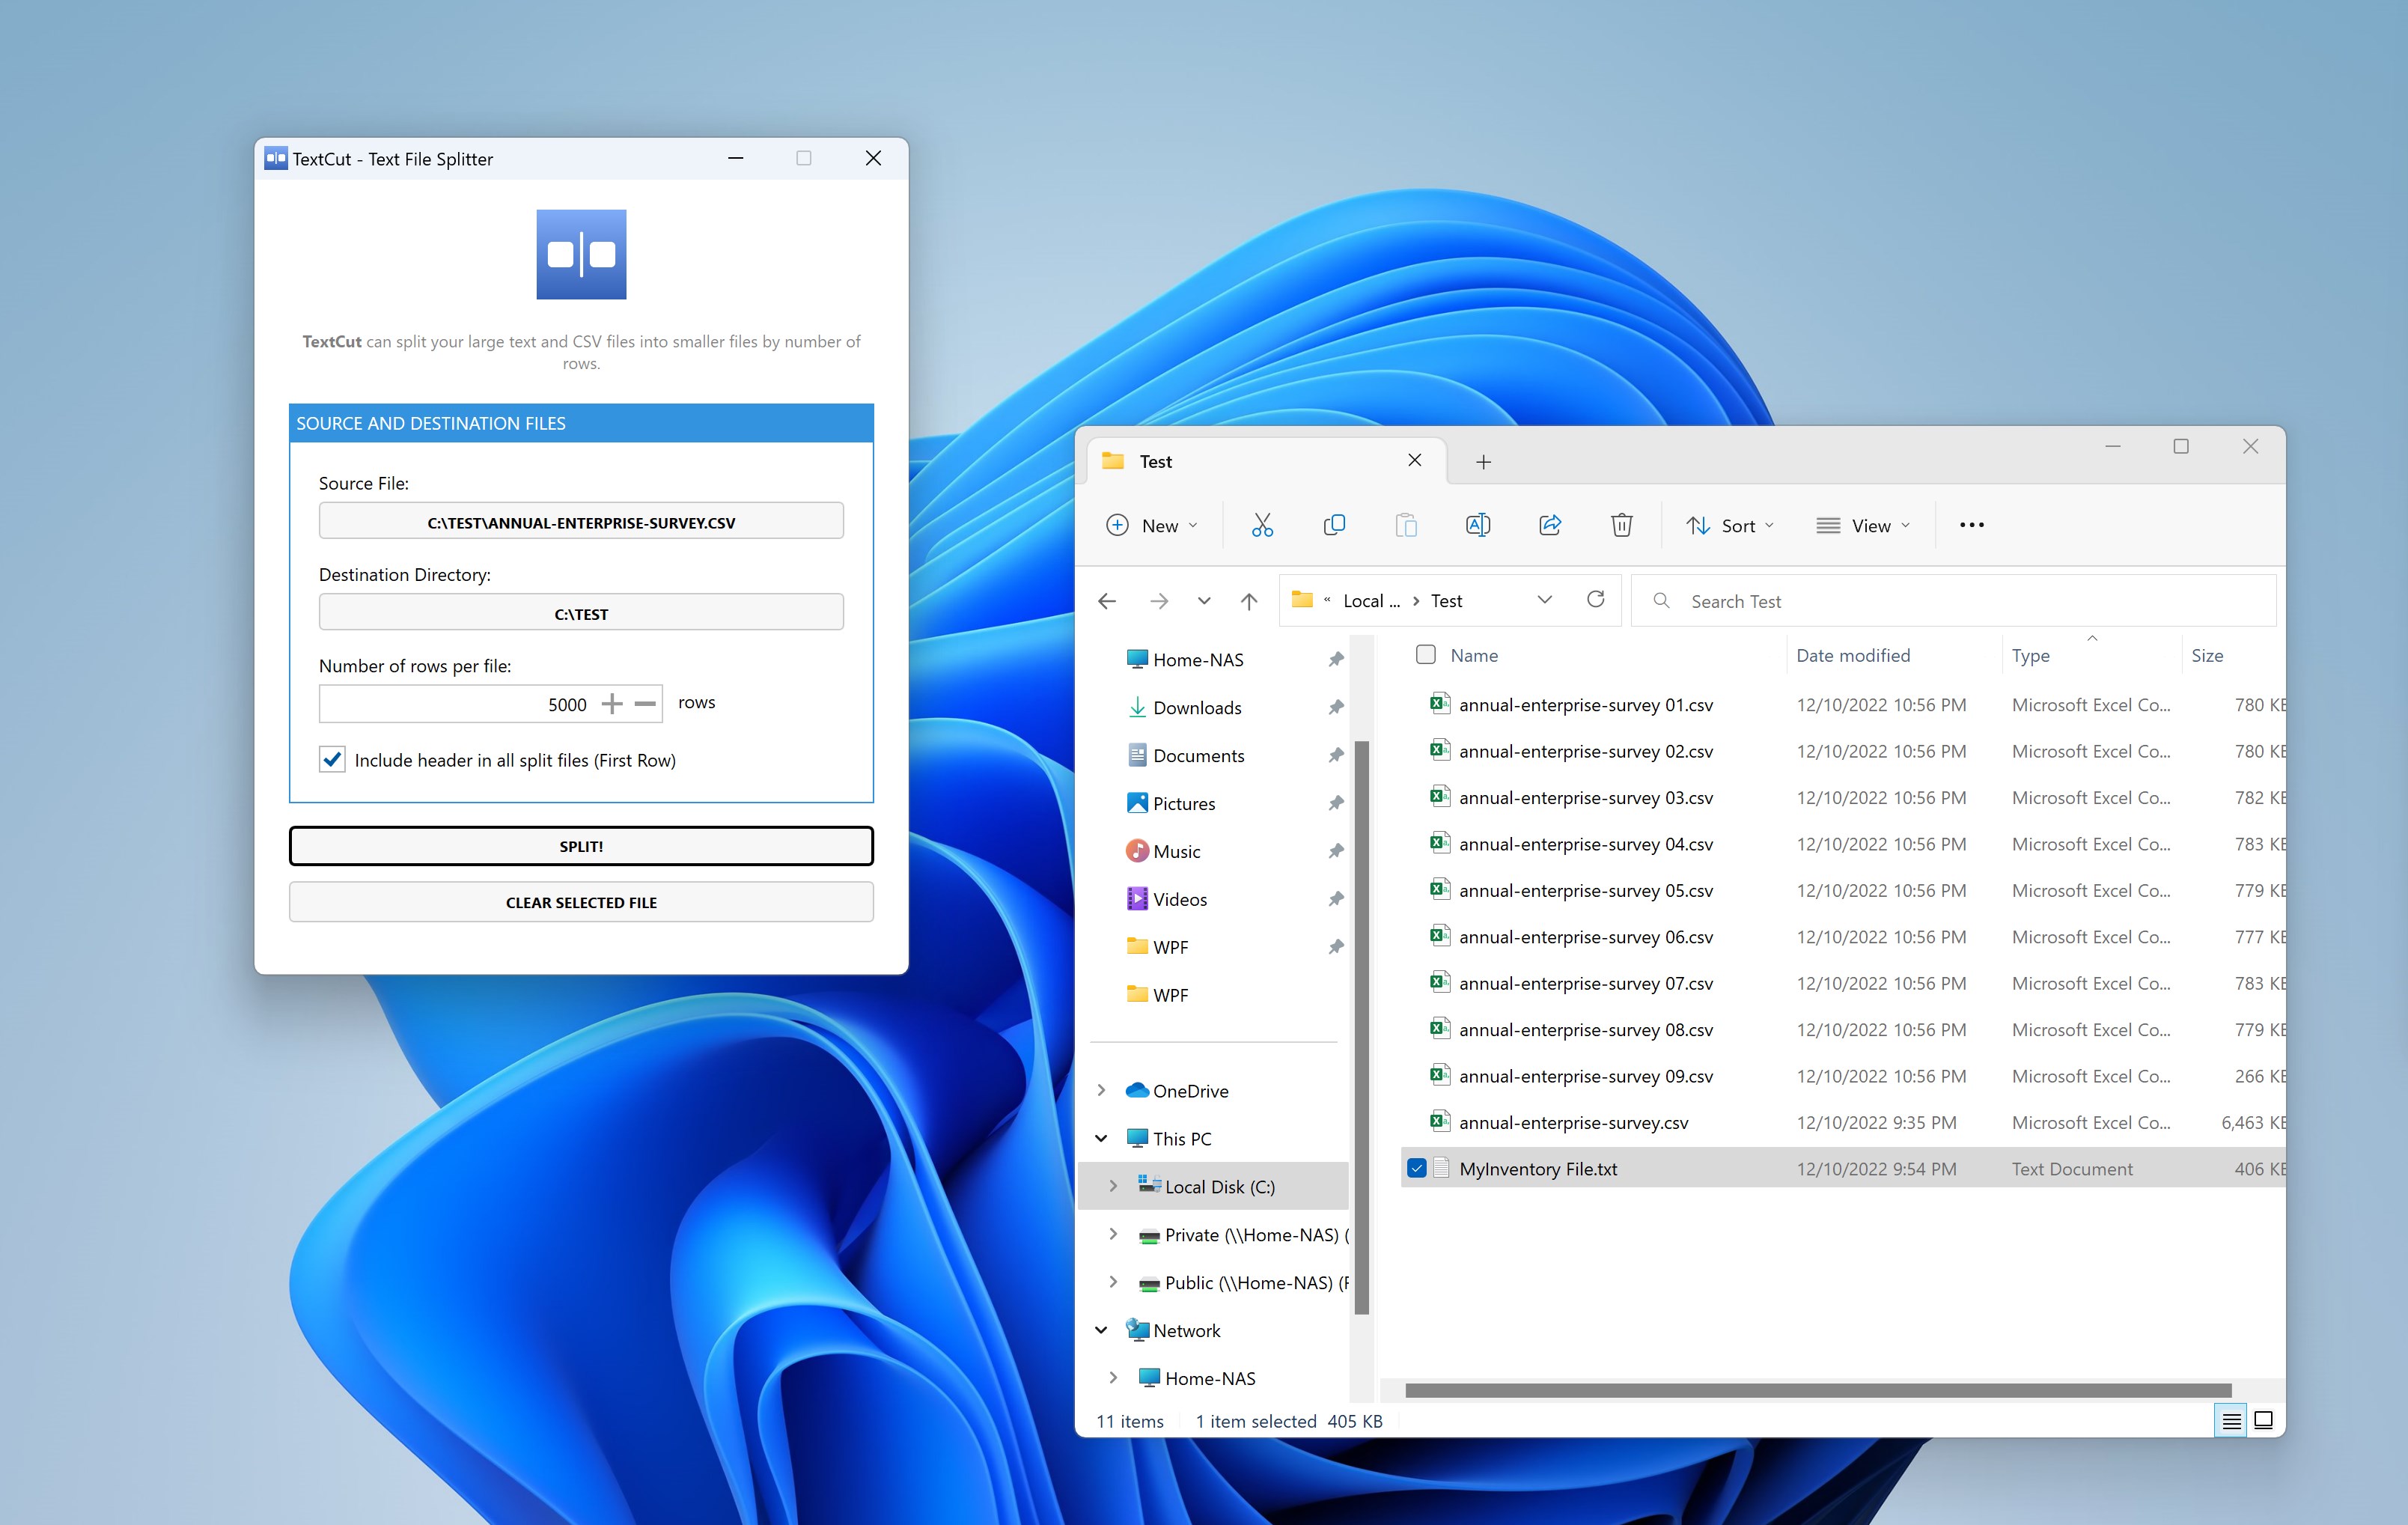Open Music in the navigation pane
The image size is (2408, 1525).
pyautogui.click(x=1176, y=852)
